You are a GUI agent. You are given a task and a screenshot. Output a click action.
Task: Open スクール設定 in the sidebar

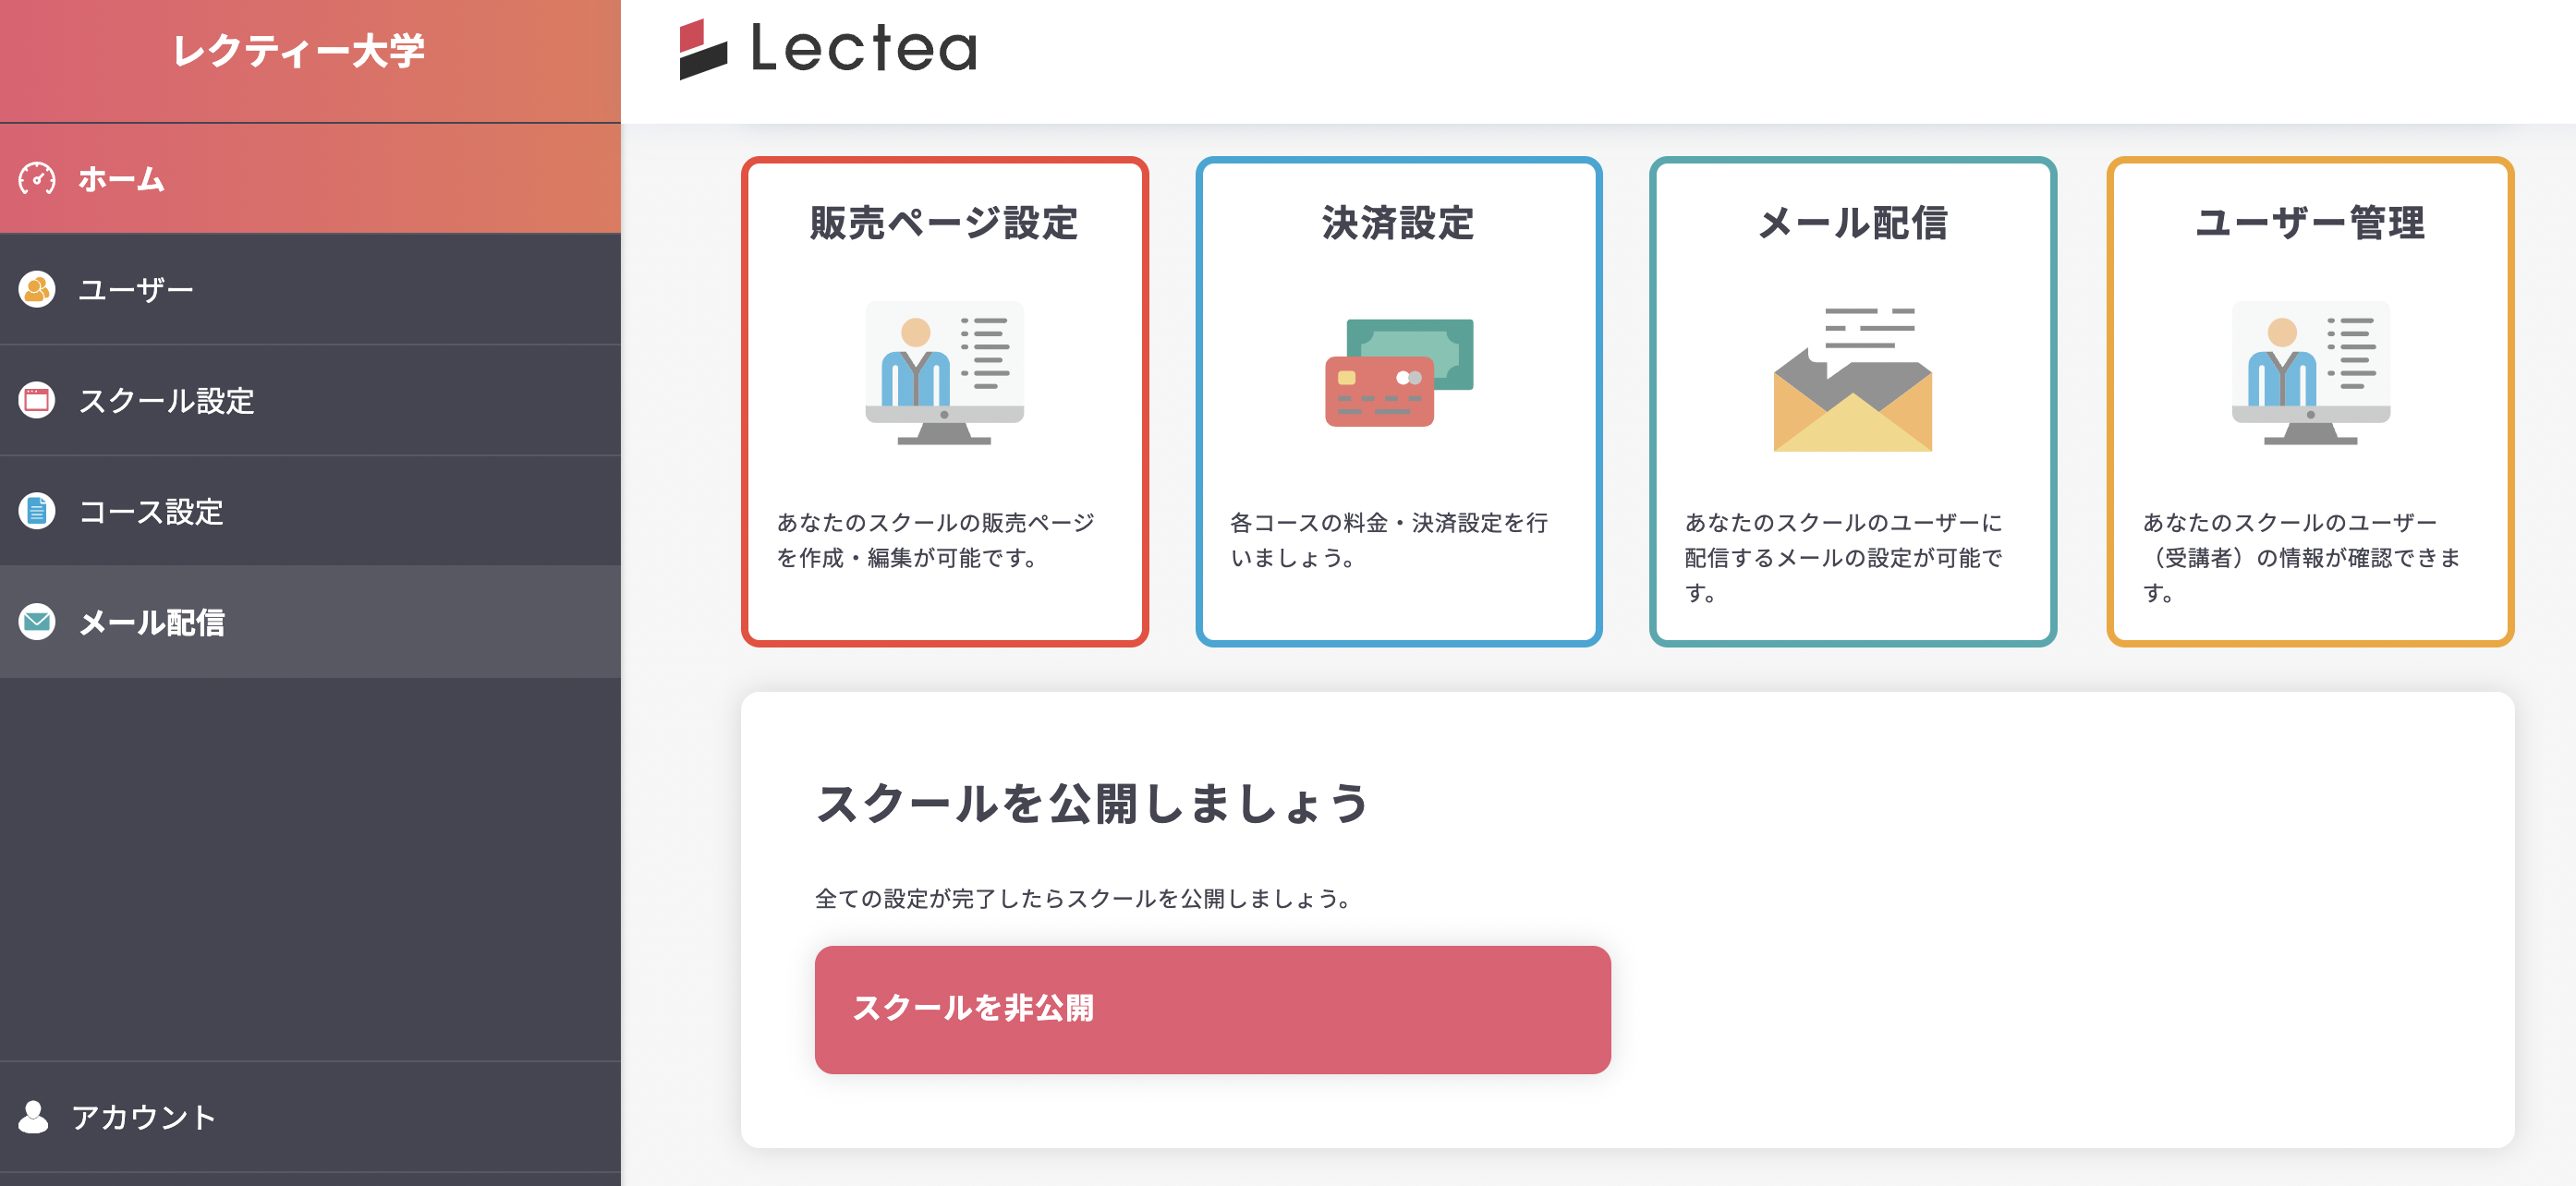[166, 401]
